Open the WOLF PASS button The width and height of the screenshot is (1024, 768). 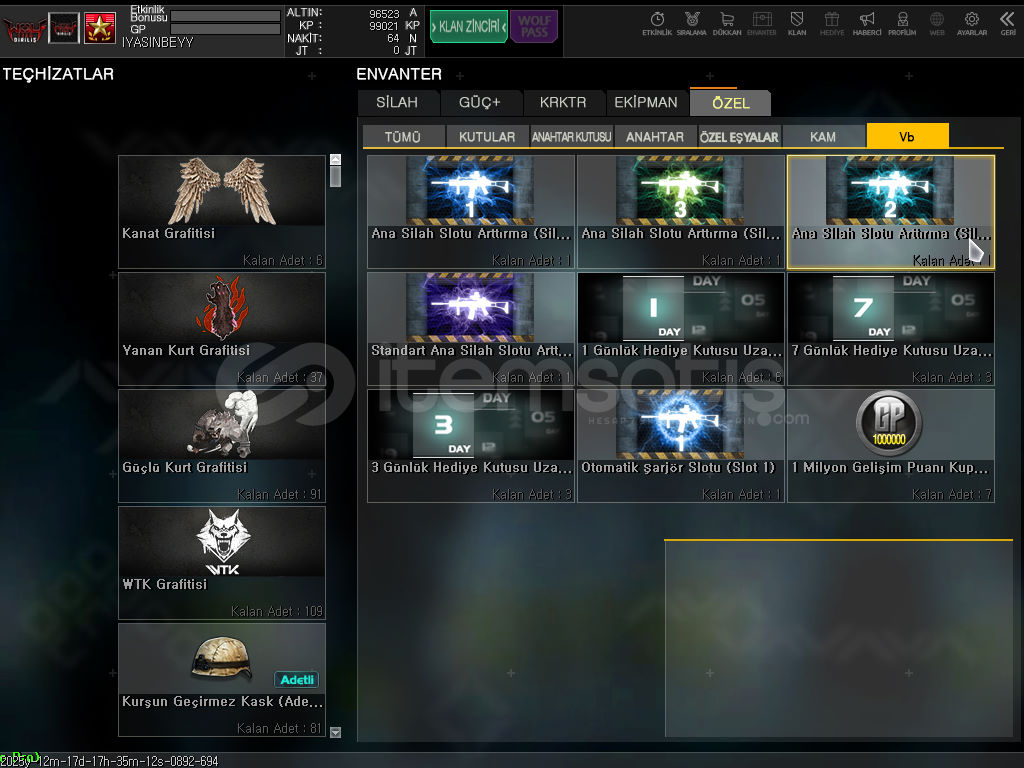click(x=534, y=27)
